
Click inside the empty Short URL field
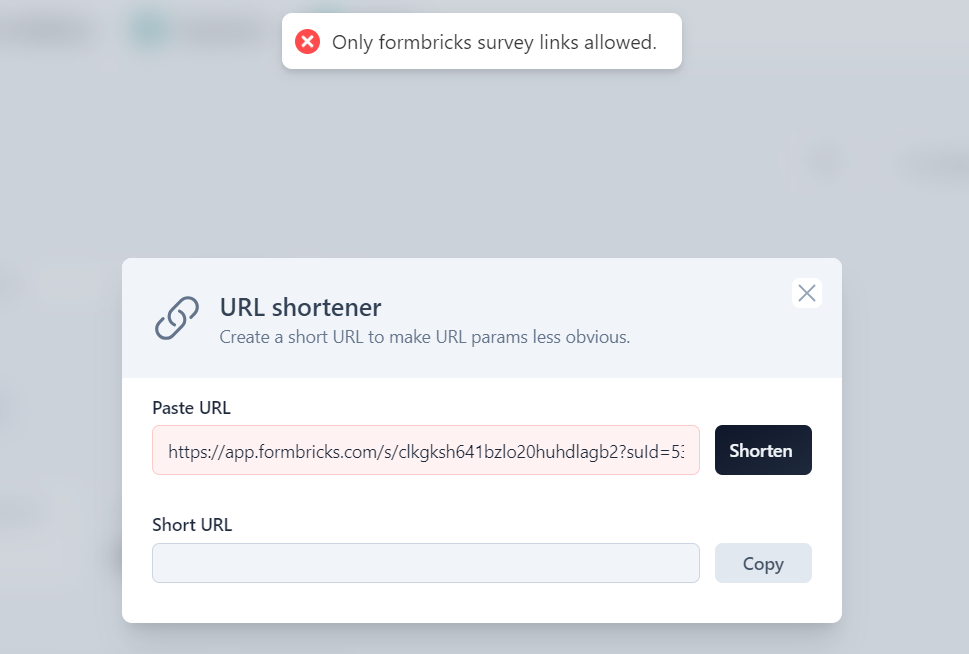tap(426, 563)
